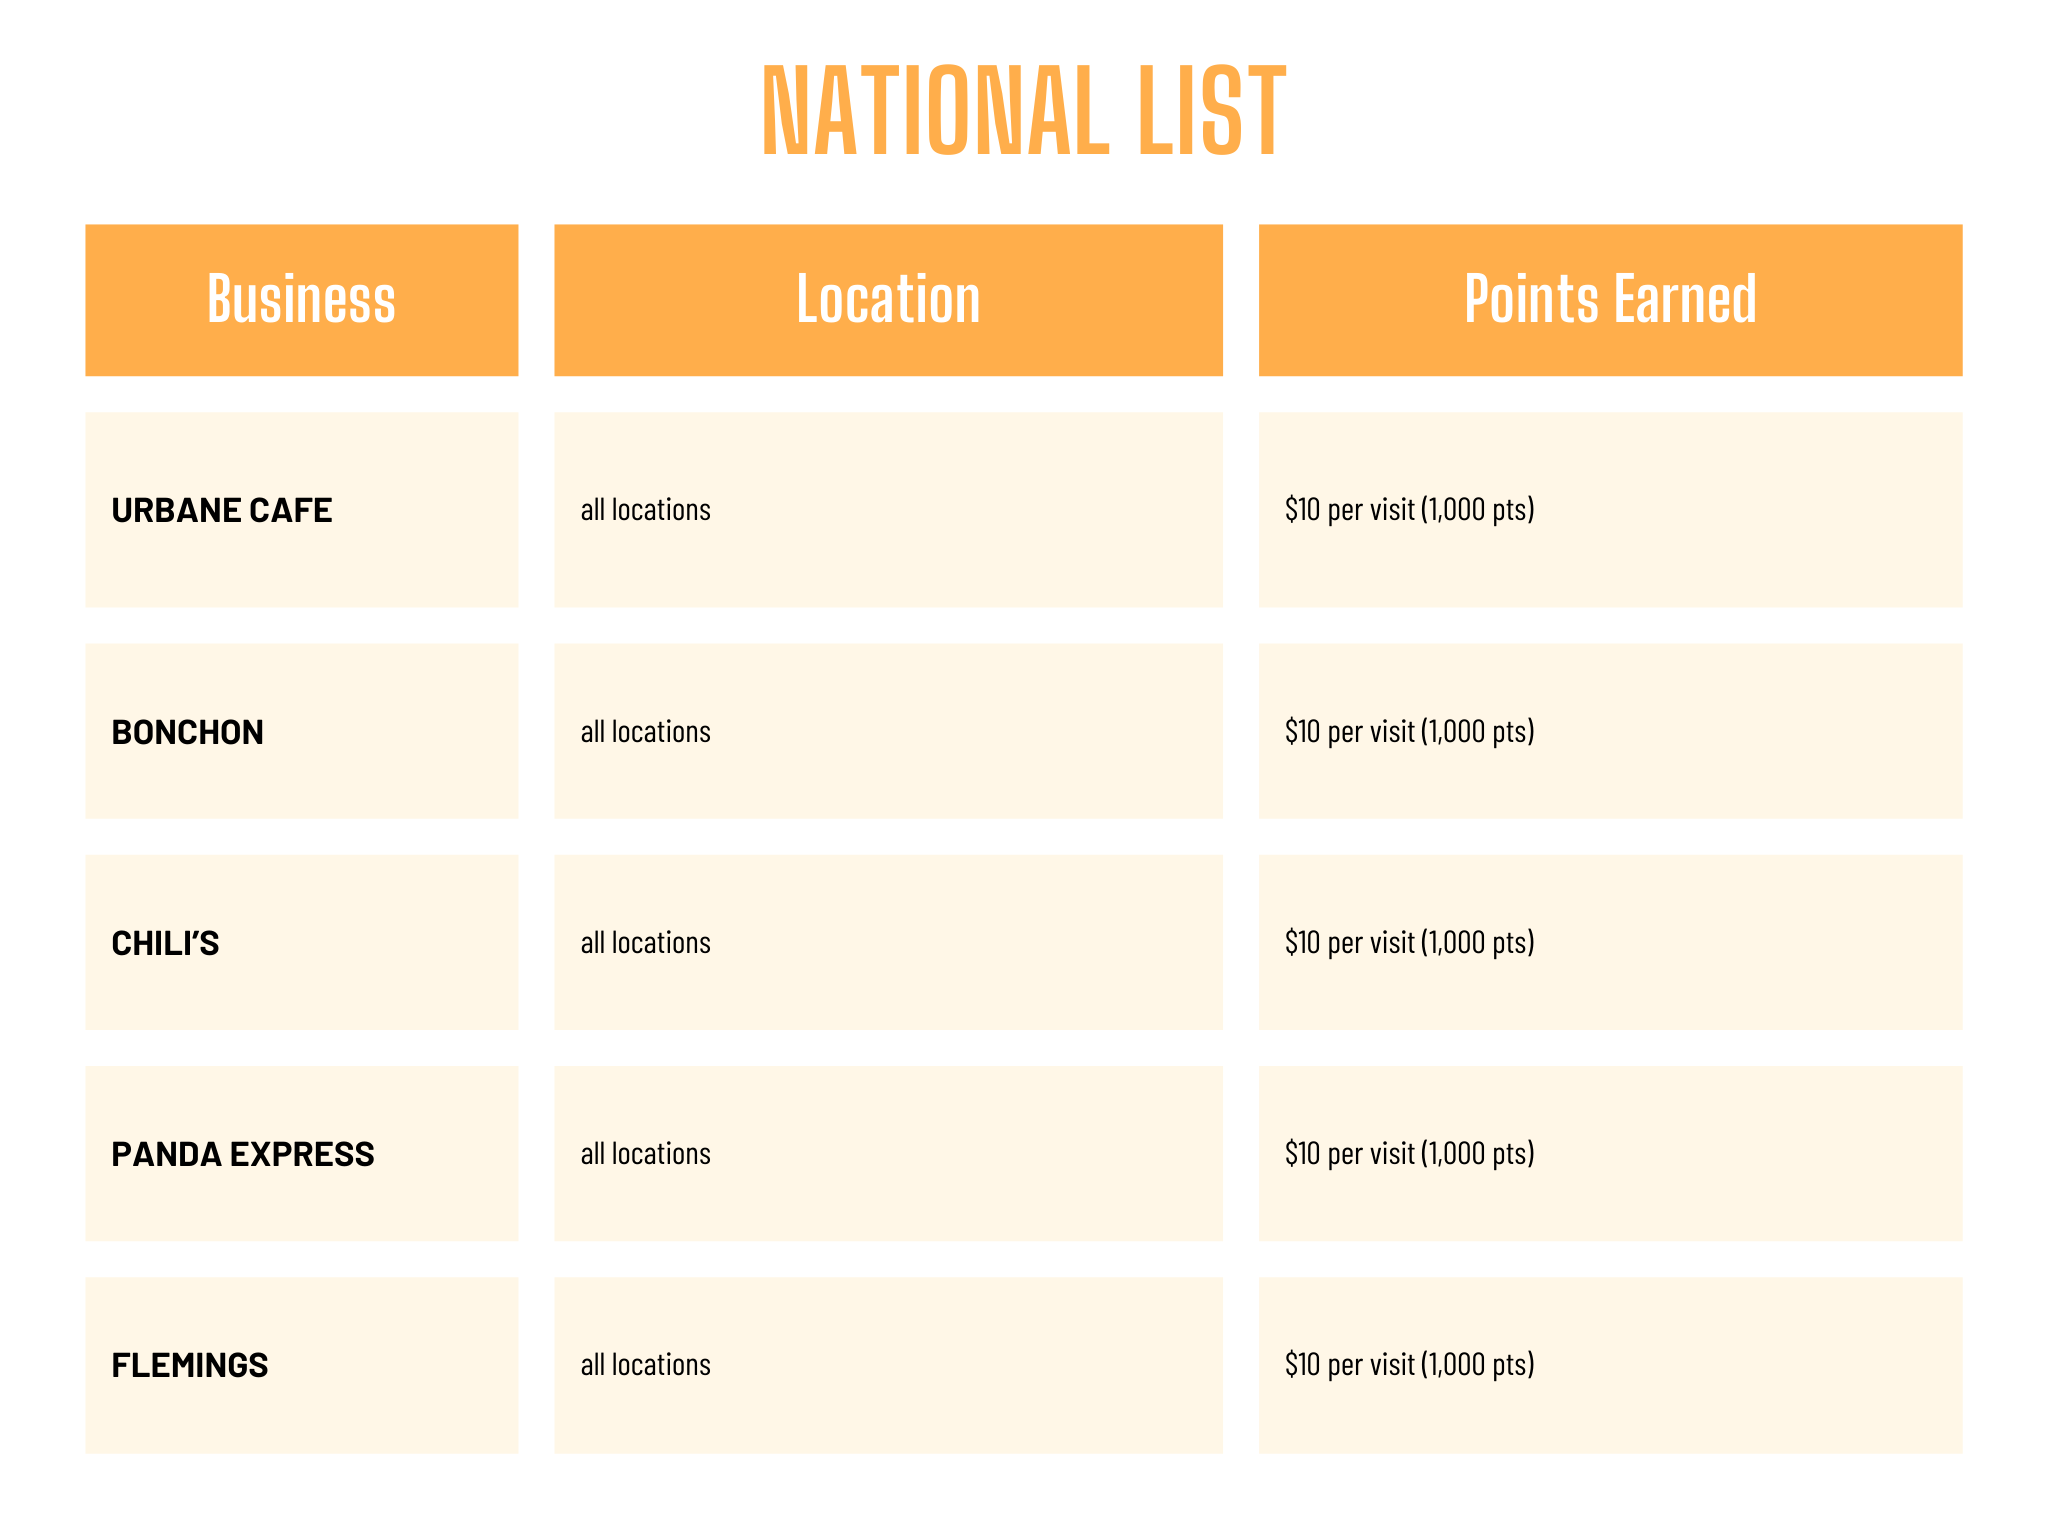Click the BONCHON business name
Image resolution: width=2048 pixels, height=1536 pixels.
click(x=187, y=732)
